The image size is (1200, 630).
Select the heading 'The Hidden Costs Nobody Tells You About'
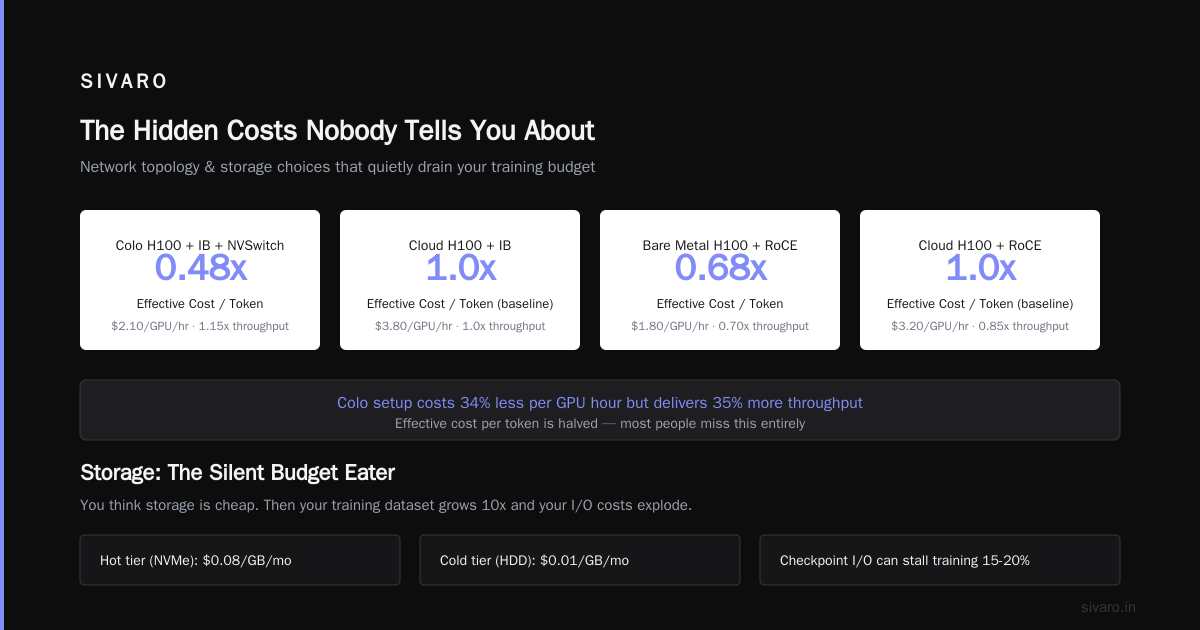[x=337, y=131]
